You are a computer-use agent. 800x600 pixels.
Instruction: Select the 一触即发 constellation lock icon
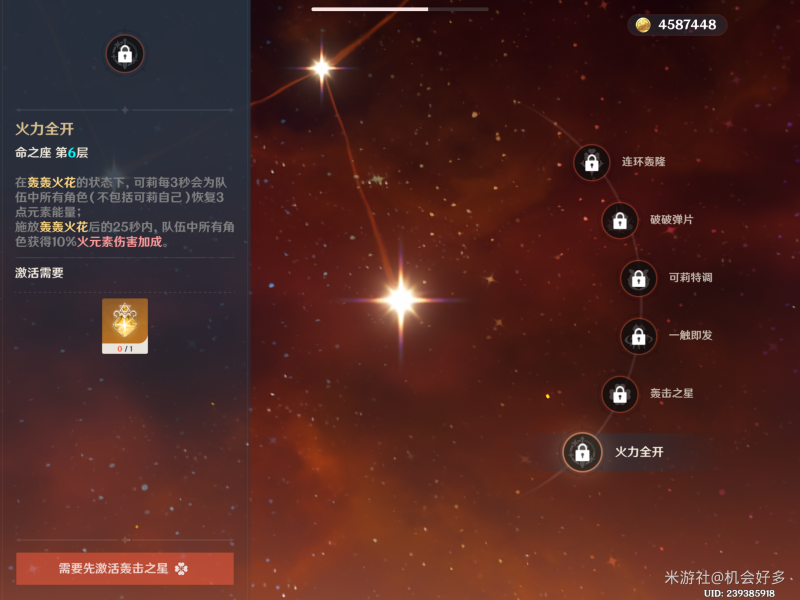(638, 337)
